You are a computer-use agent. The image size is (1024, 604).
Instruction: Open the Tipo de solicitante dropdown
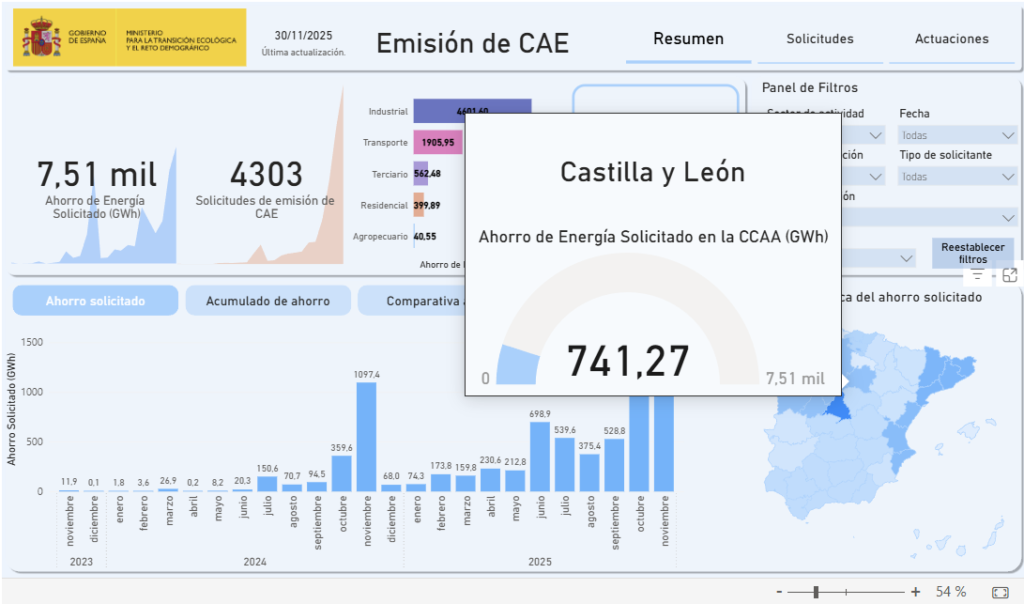point(958,176)
